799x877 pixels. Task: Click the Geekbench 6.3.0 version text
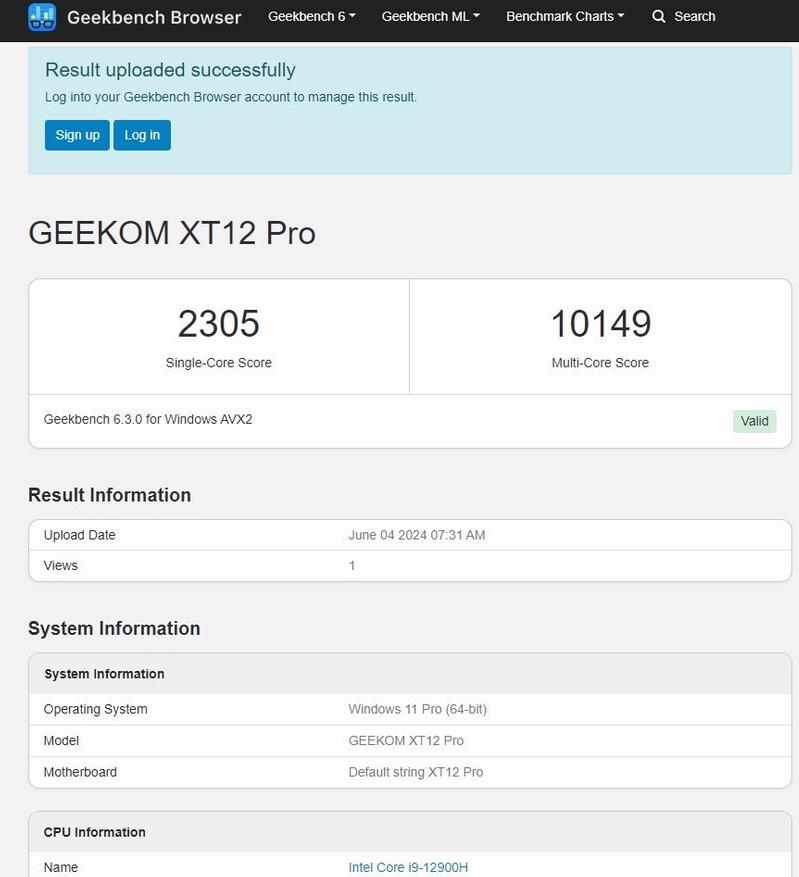tap(148, 420)
